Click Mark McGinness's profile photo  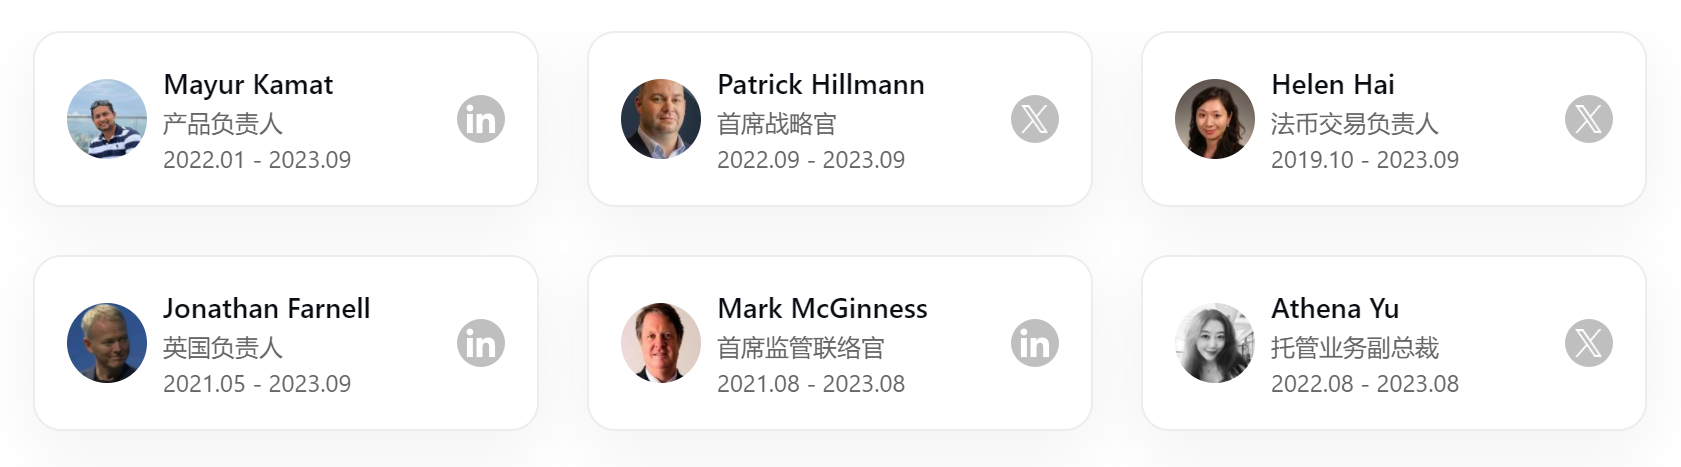click(661, 343)
